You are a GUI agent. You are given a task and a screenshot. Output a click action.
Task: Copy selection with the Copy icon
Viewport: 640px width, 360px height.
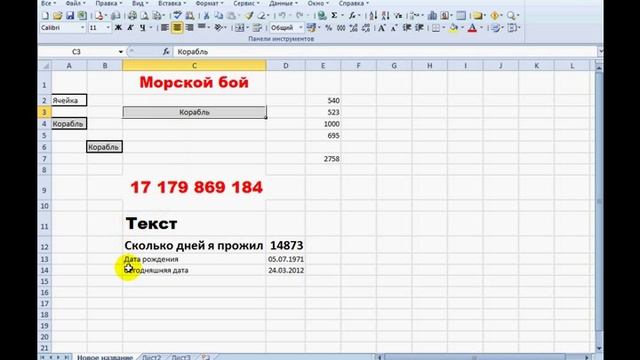click(x=219, y=16)
